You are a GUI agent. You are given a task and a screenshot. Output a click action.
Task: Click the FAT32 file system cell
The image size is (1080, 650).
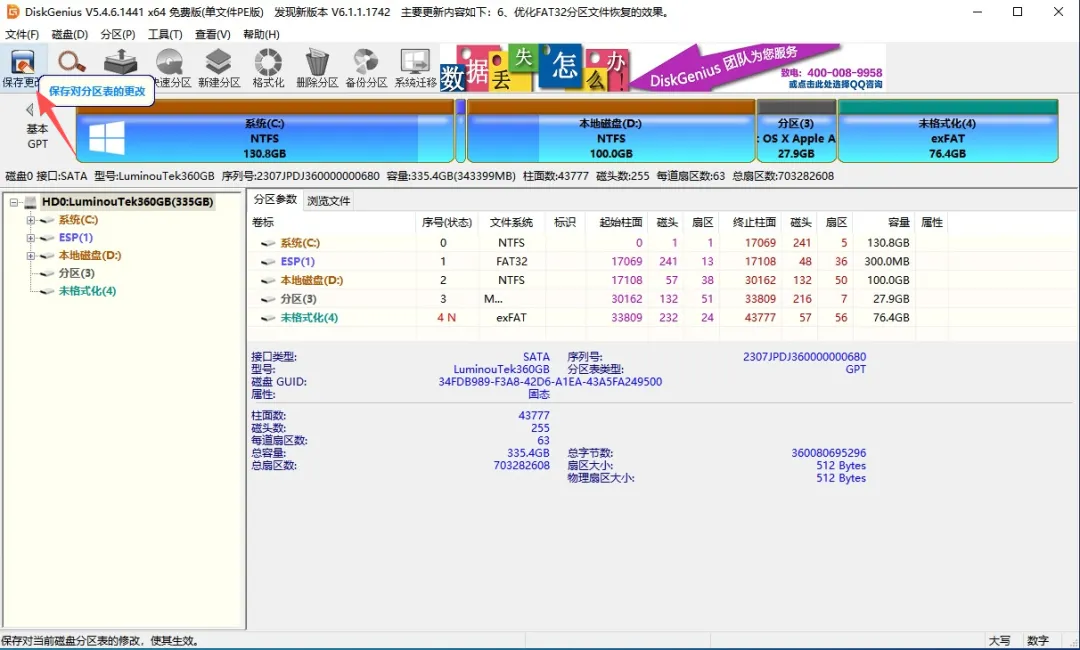[x=512, y=262]
